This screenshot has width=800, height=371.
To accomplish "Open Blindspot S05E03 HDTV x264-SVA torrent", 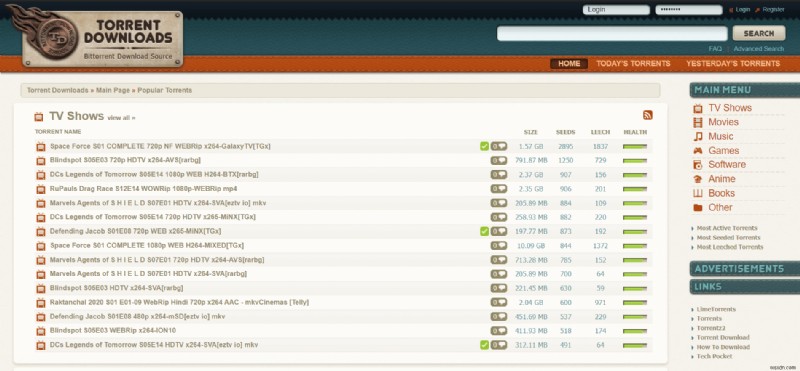I will pyautogui.click(x=116, y=288).
